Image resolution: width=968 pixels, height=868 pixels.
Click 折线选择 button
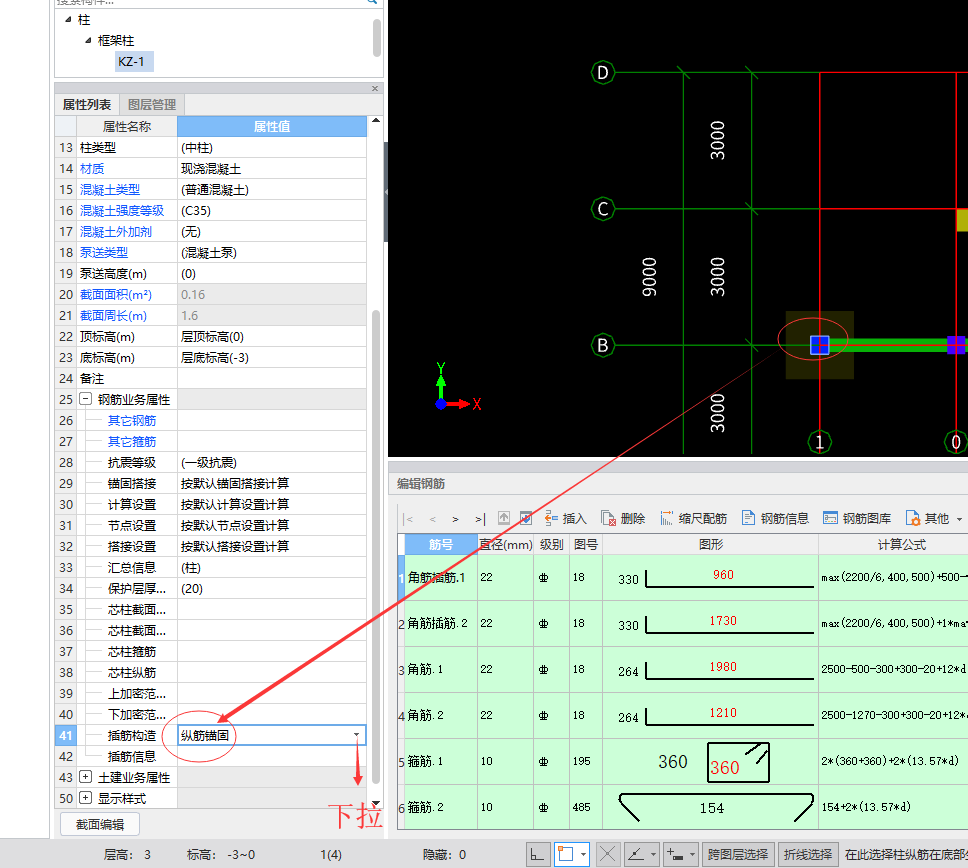(807, 854)
